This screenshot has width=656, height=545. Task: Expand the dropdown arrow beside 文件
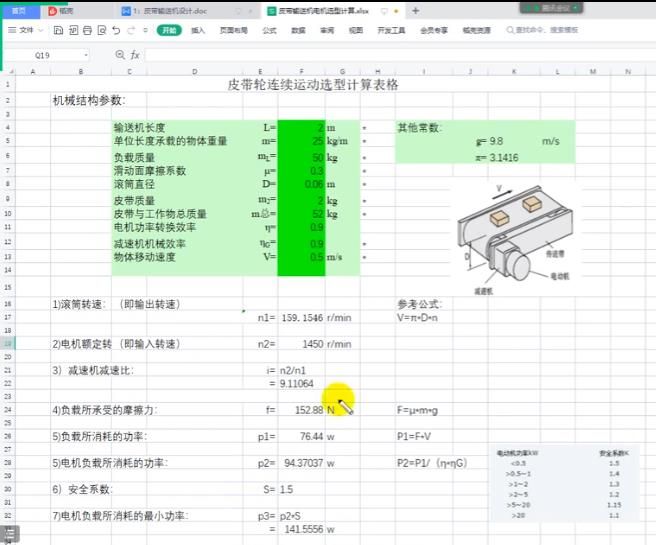tap(41, 30)
